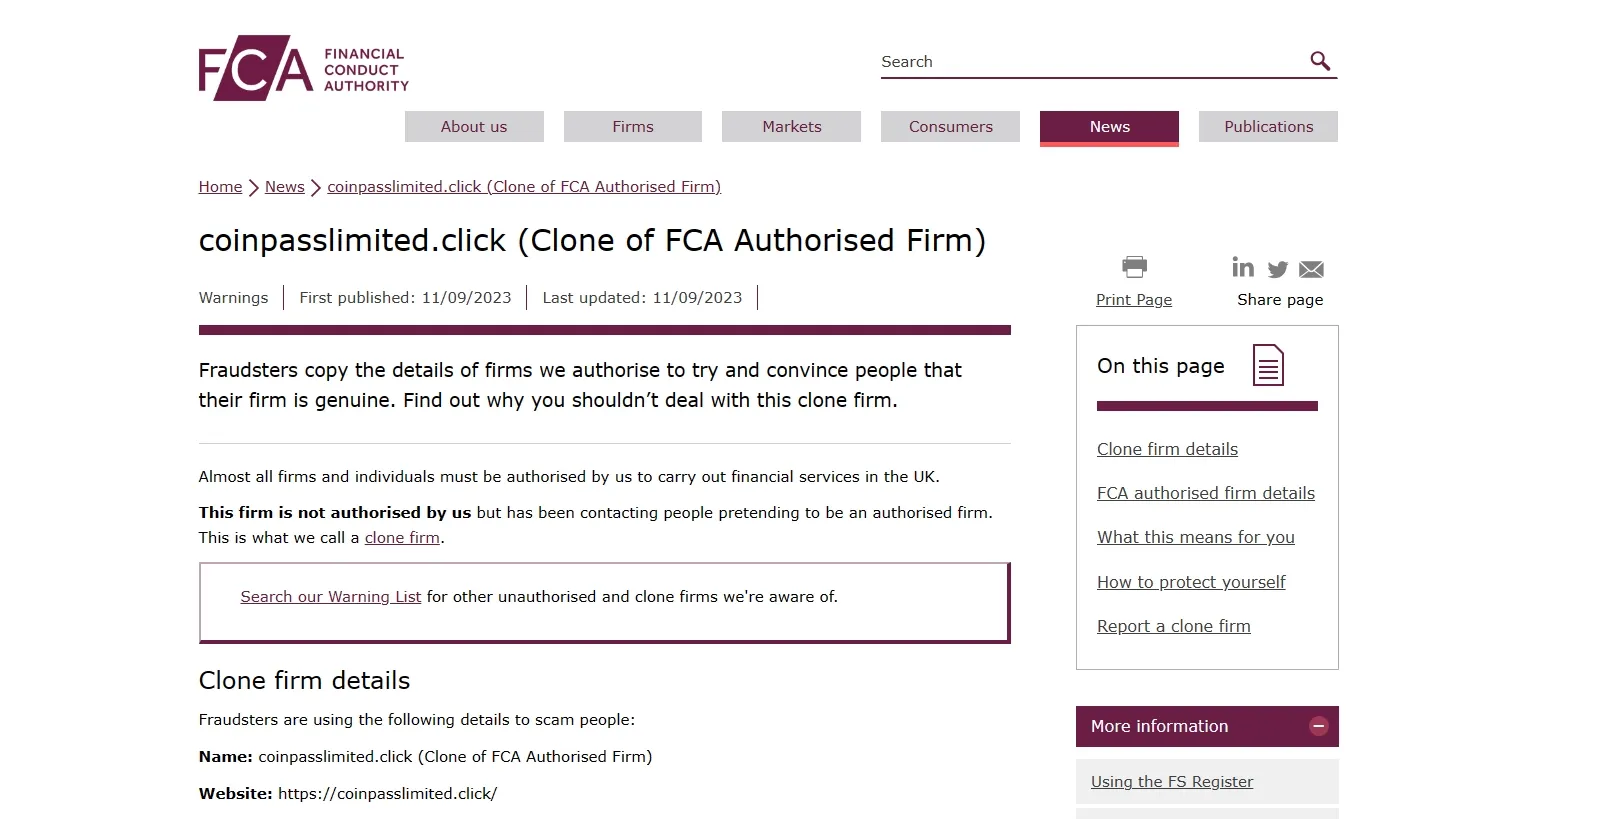Share page via Twitter icon

tap(1278, 270)
